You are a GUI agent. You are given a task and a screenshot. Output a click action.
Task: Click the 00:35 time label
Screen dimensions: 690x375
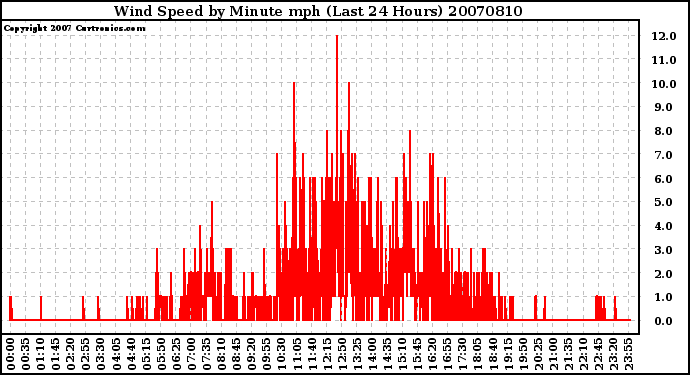26,354
